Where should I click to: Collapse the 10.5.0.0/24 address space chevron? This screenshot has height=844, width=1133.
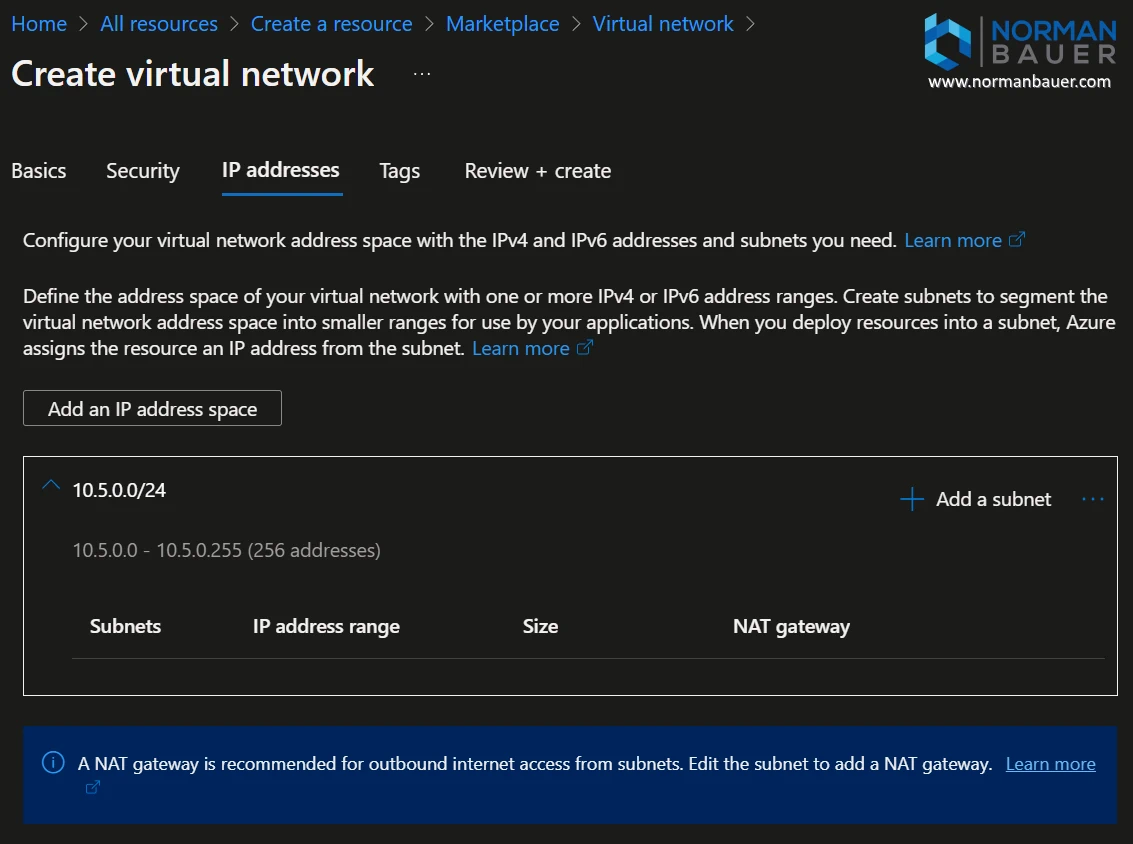coord(51,486)
